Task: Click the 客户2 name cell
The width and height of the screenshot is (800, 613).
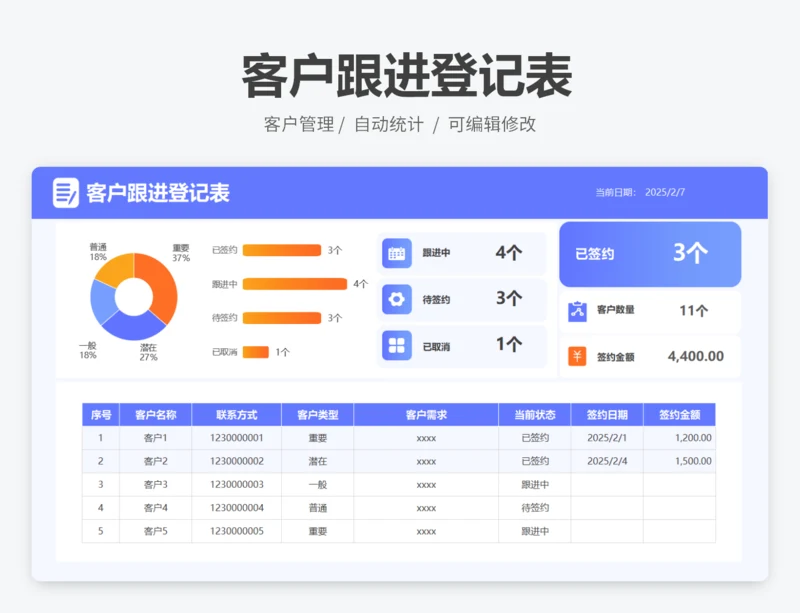Action: (156, 461)
